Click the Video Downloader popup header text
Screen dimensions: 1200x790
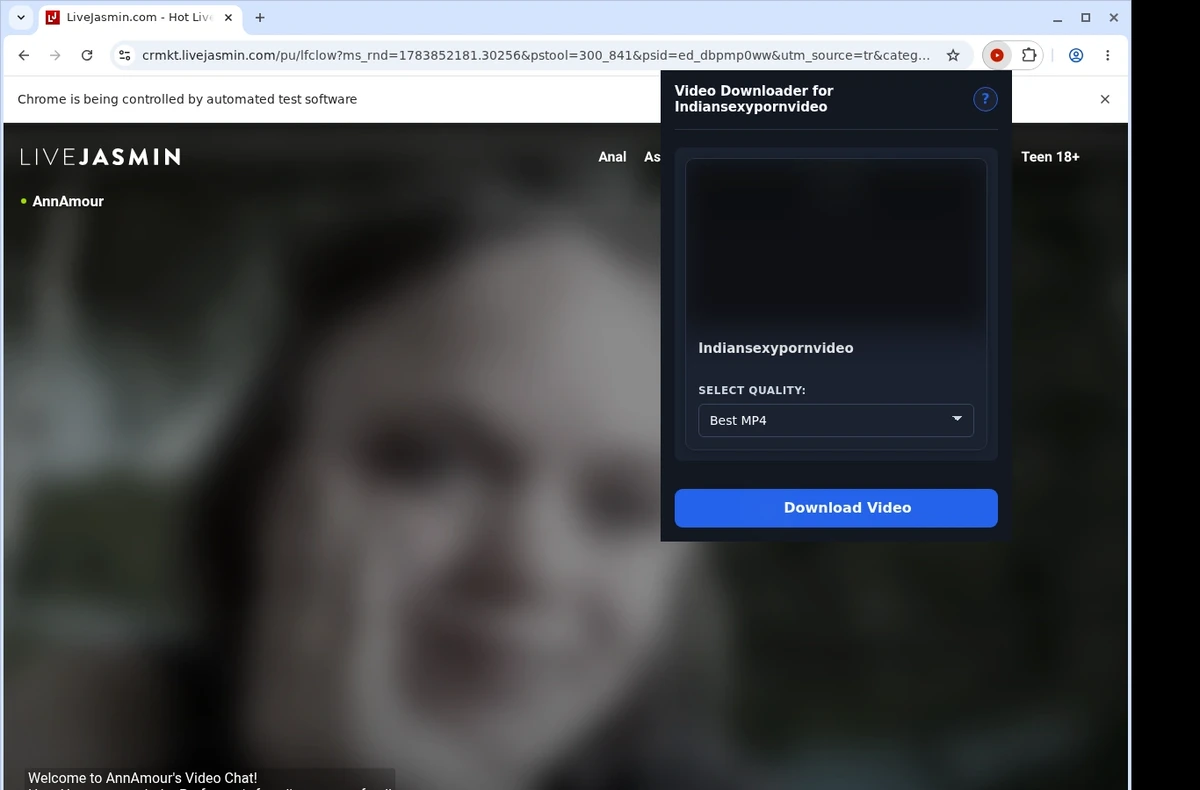pyautogui.click(x=754, y=98)
